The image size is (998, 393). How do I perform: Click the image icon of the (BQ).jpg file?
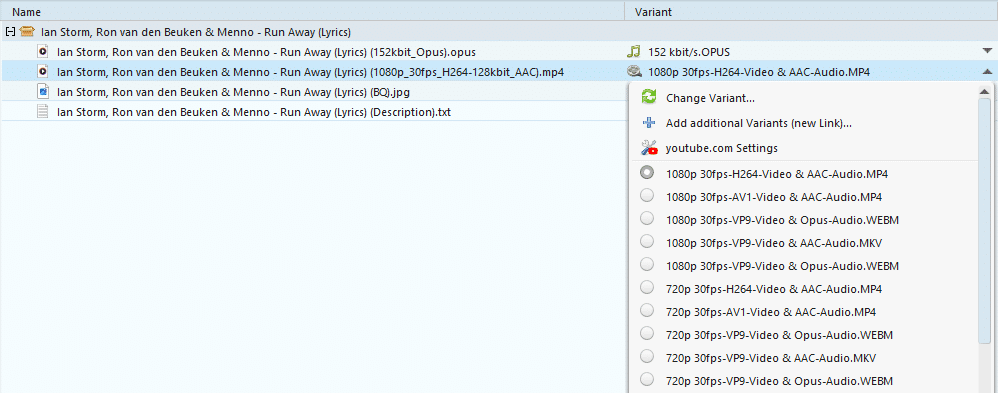[x=43, y=92]
